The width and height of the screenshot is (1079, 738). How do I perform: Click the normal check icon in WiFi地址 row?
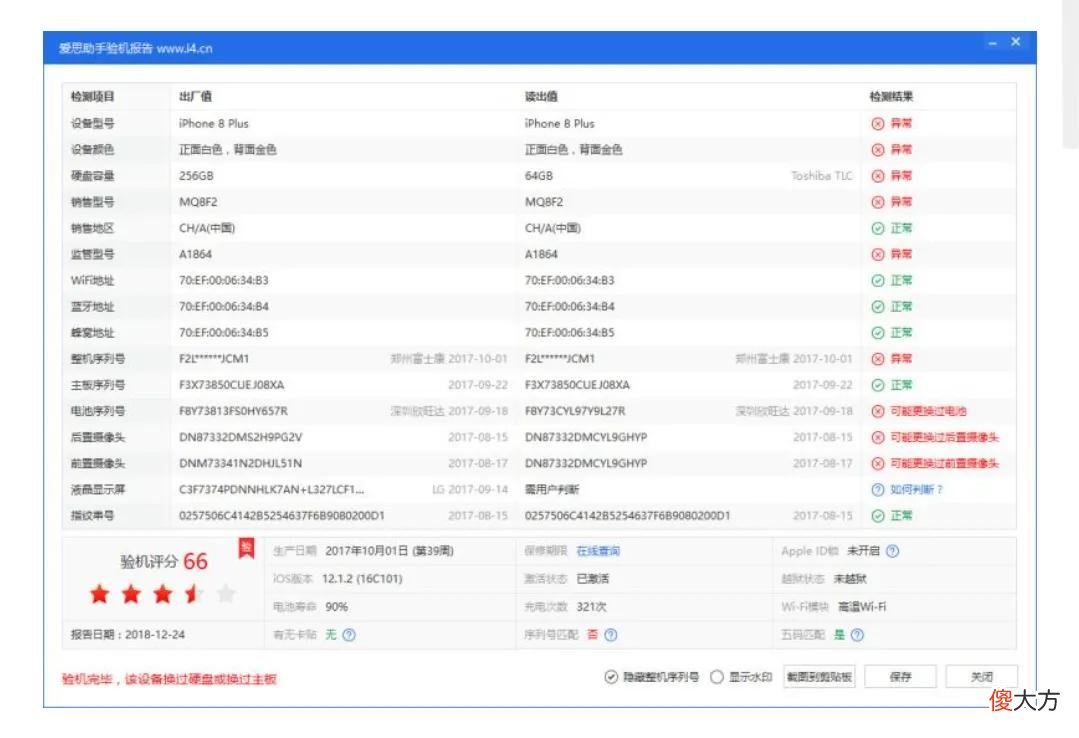tap(877, 281)
